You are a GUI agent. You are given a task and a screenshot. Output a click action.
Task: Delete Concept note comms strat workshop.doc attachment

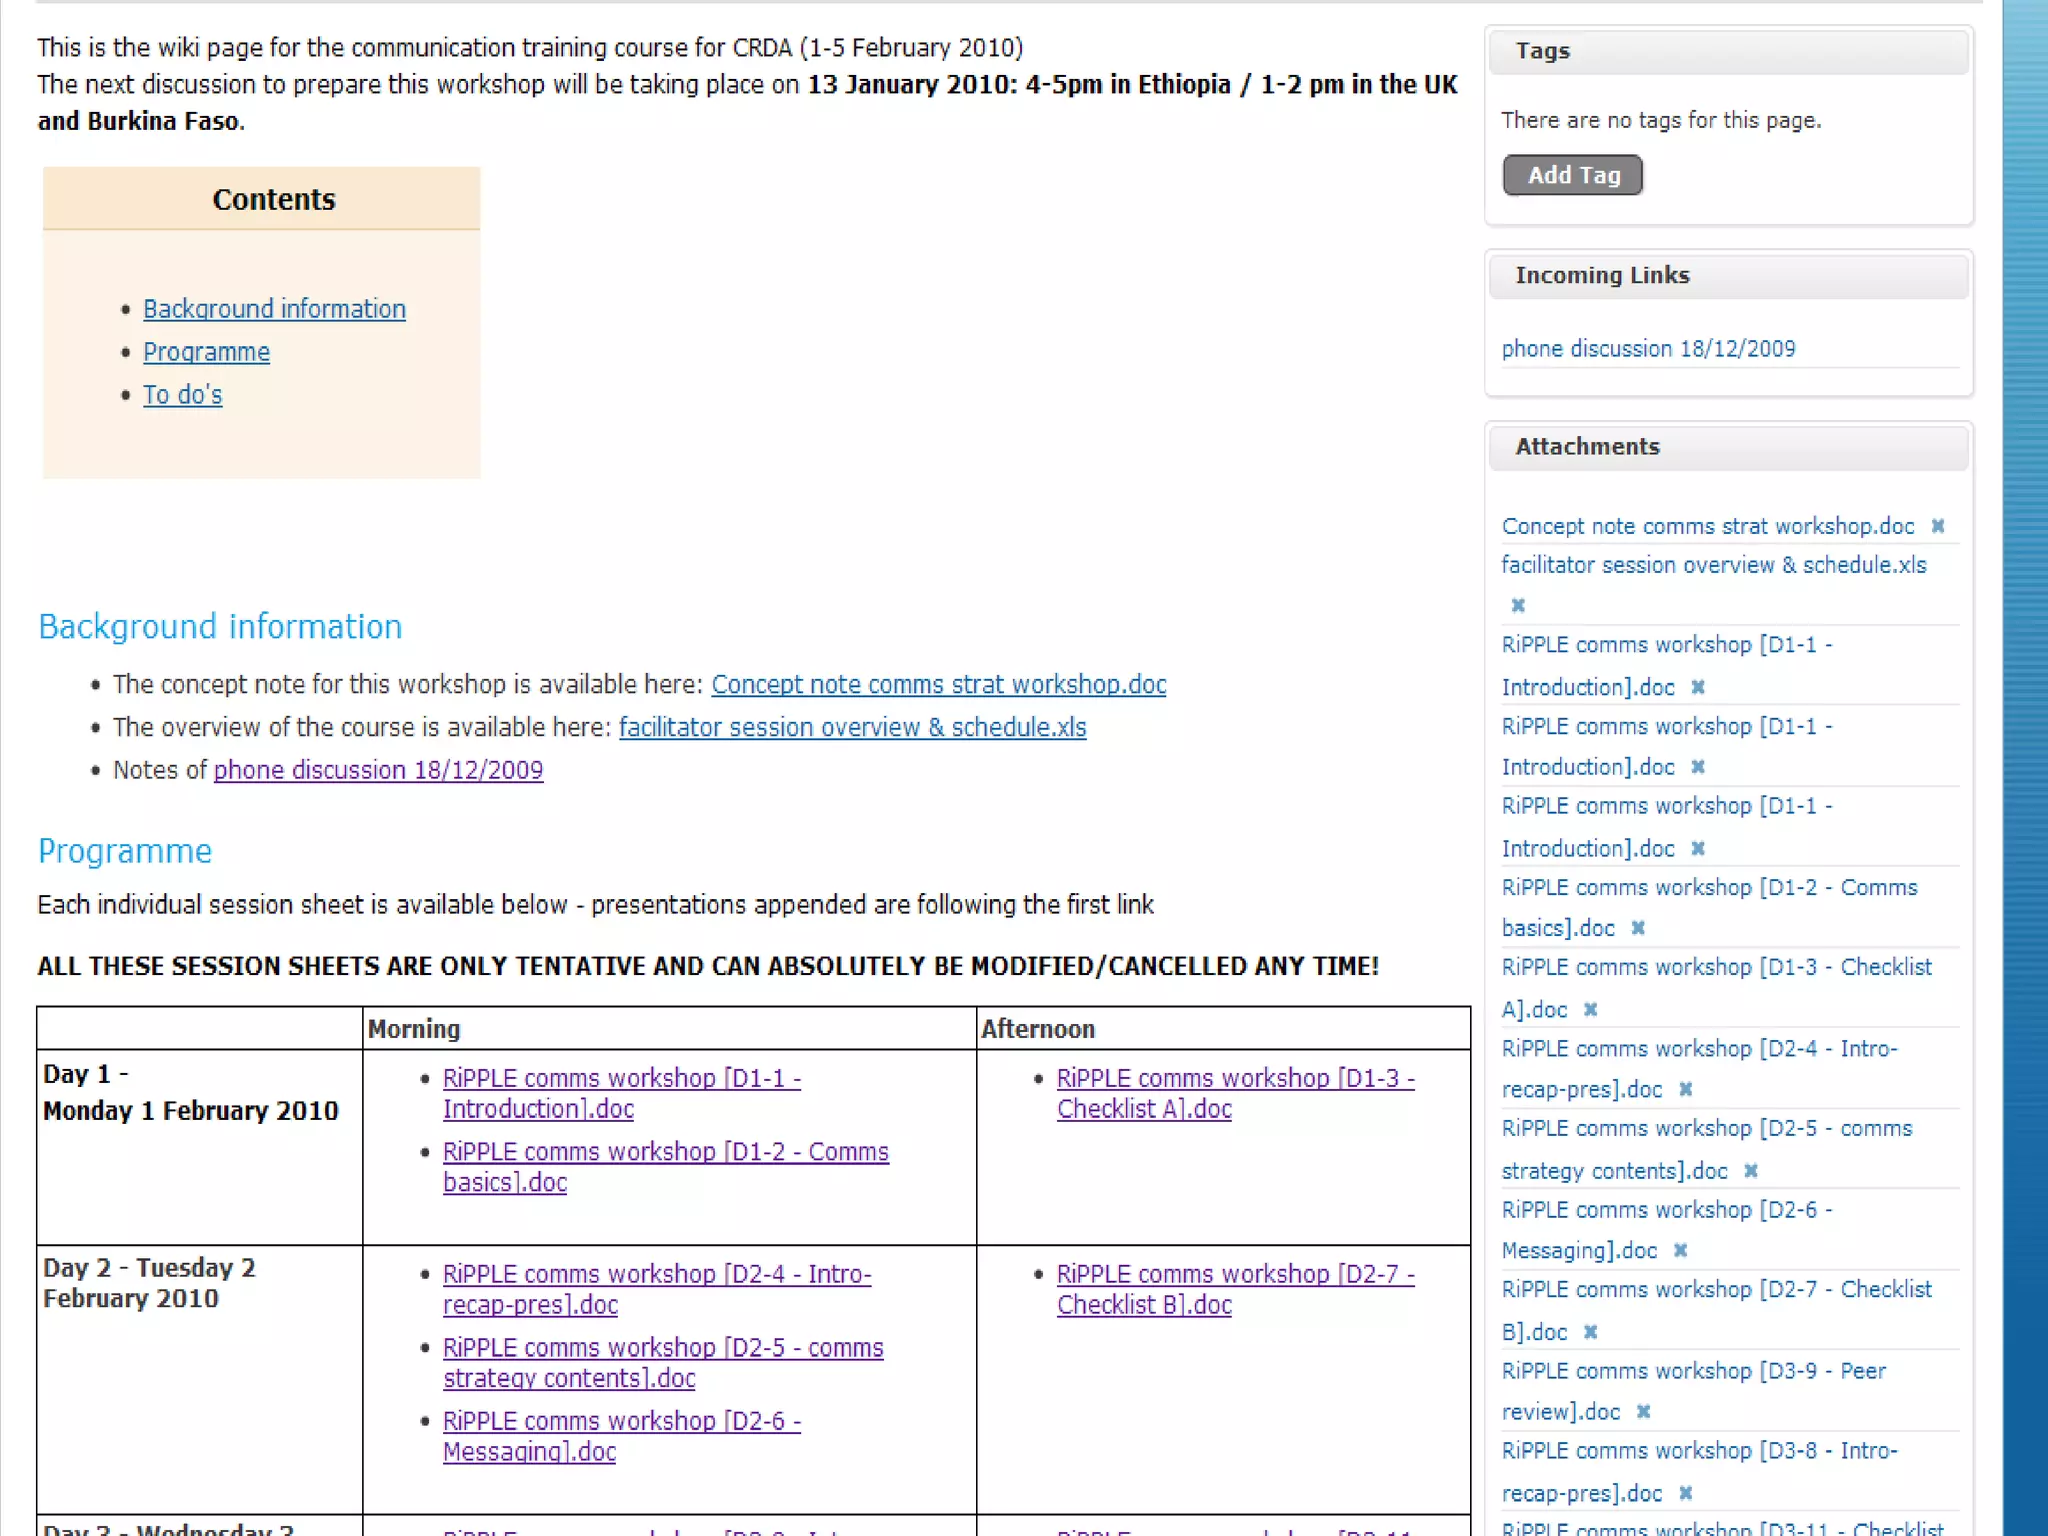(x=1937, y=526)
